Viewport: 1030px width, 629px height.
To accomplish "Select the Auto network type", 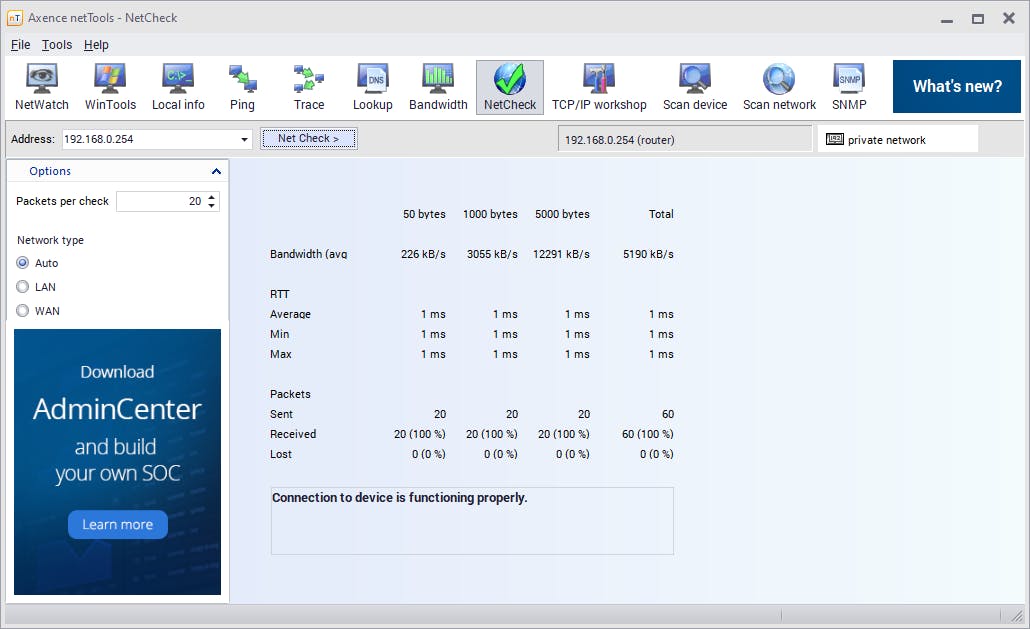I will (23, 263).
